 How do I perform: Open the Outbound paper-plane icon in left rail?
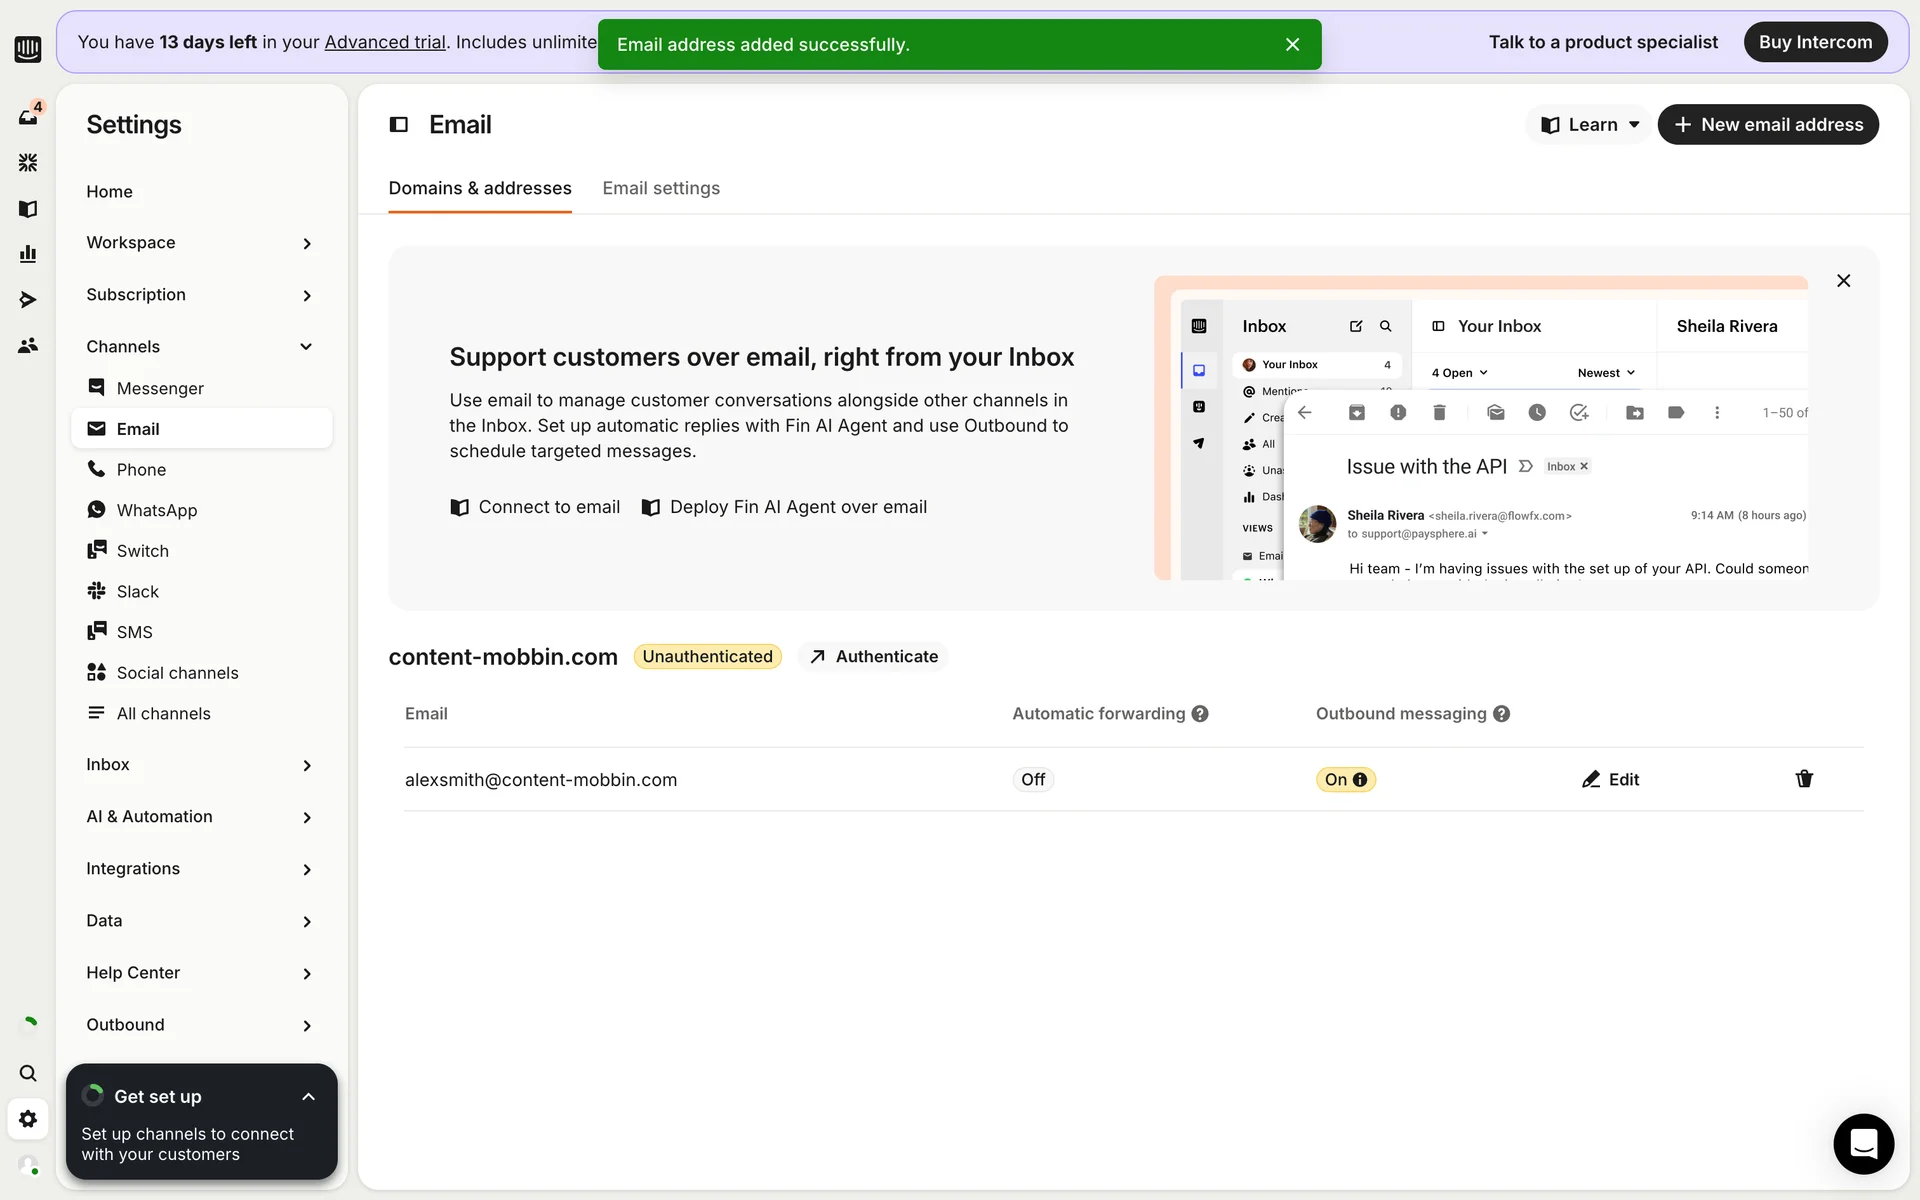click(28, 300)
